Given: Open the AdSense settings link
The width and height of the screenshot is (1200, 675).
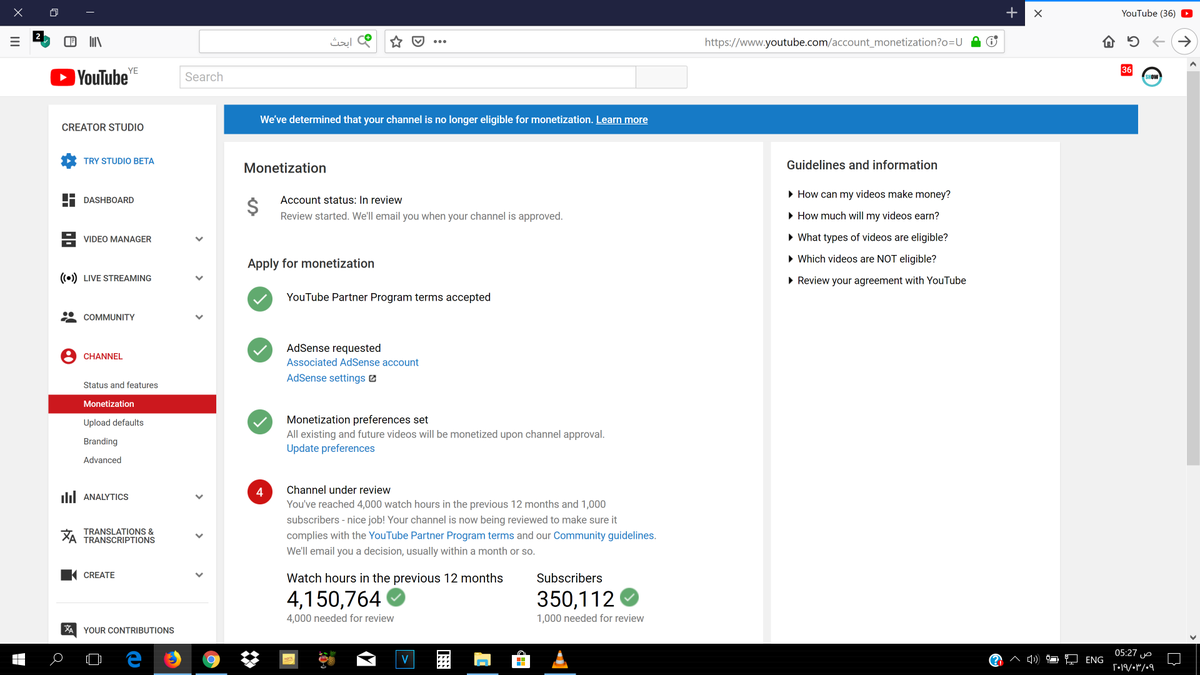Looking at the screenshot, I should tap(326, 379).
